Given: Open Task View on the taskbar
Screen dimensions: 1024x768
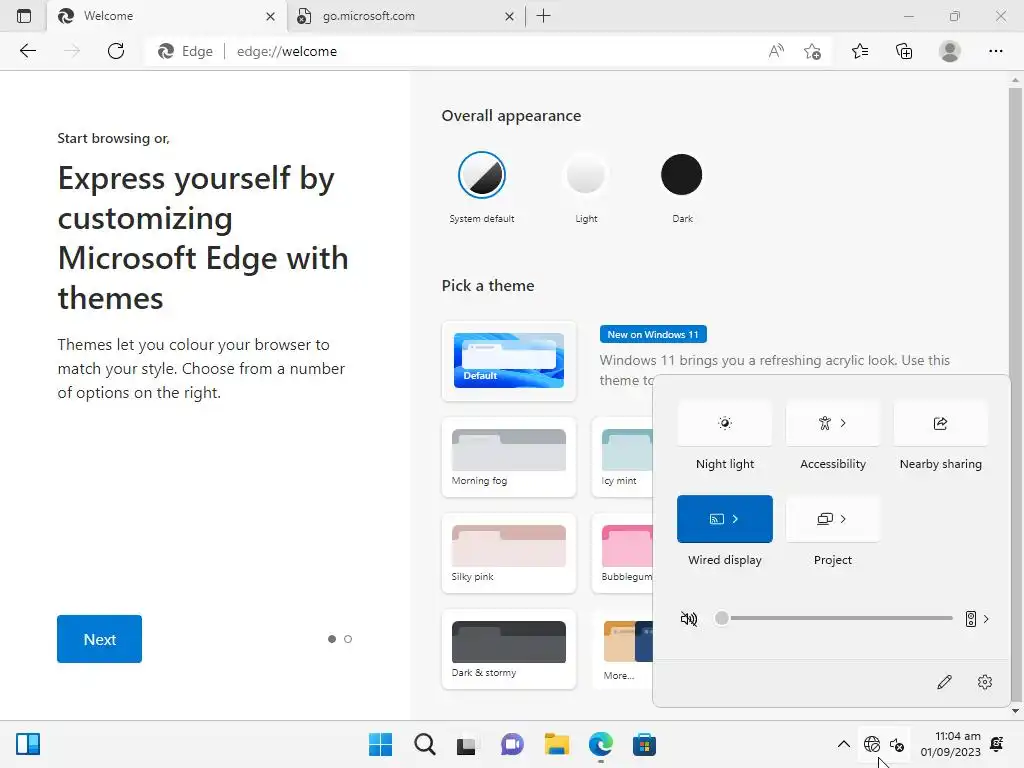Looking at the screenshot, I should pyautogui.click(x=468, y=744).
